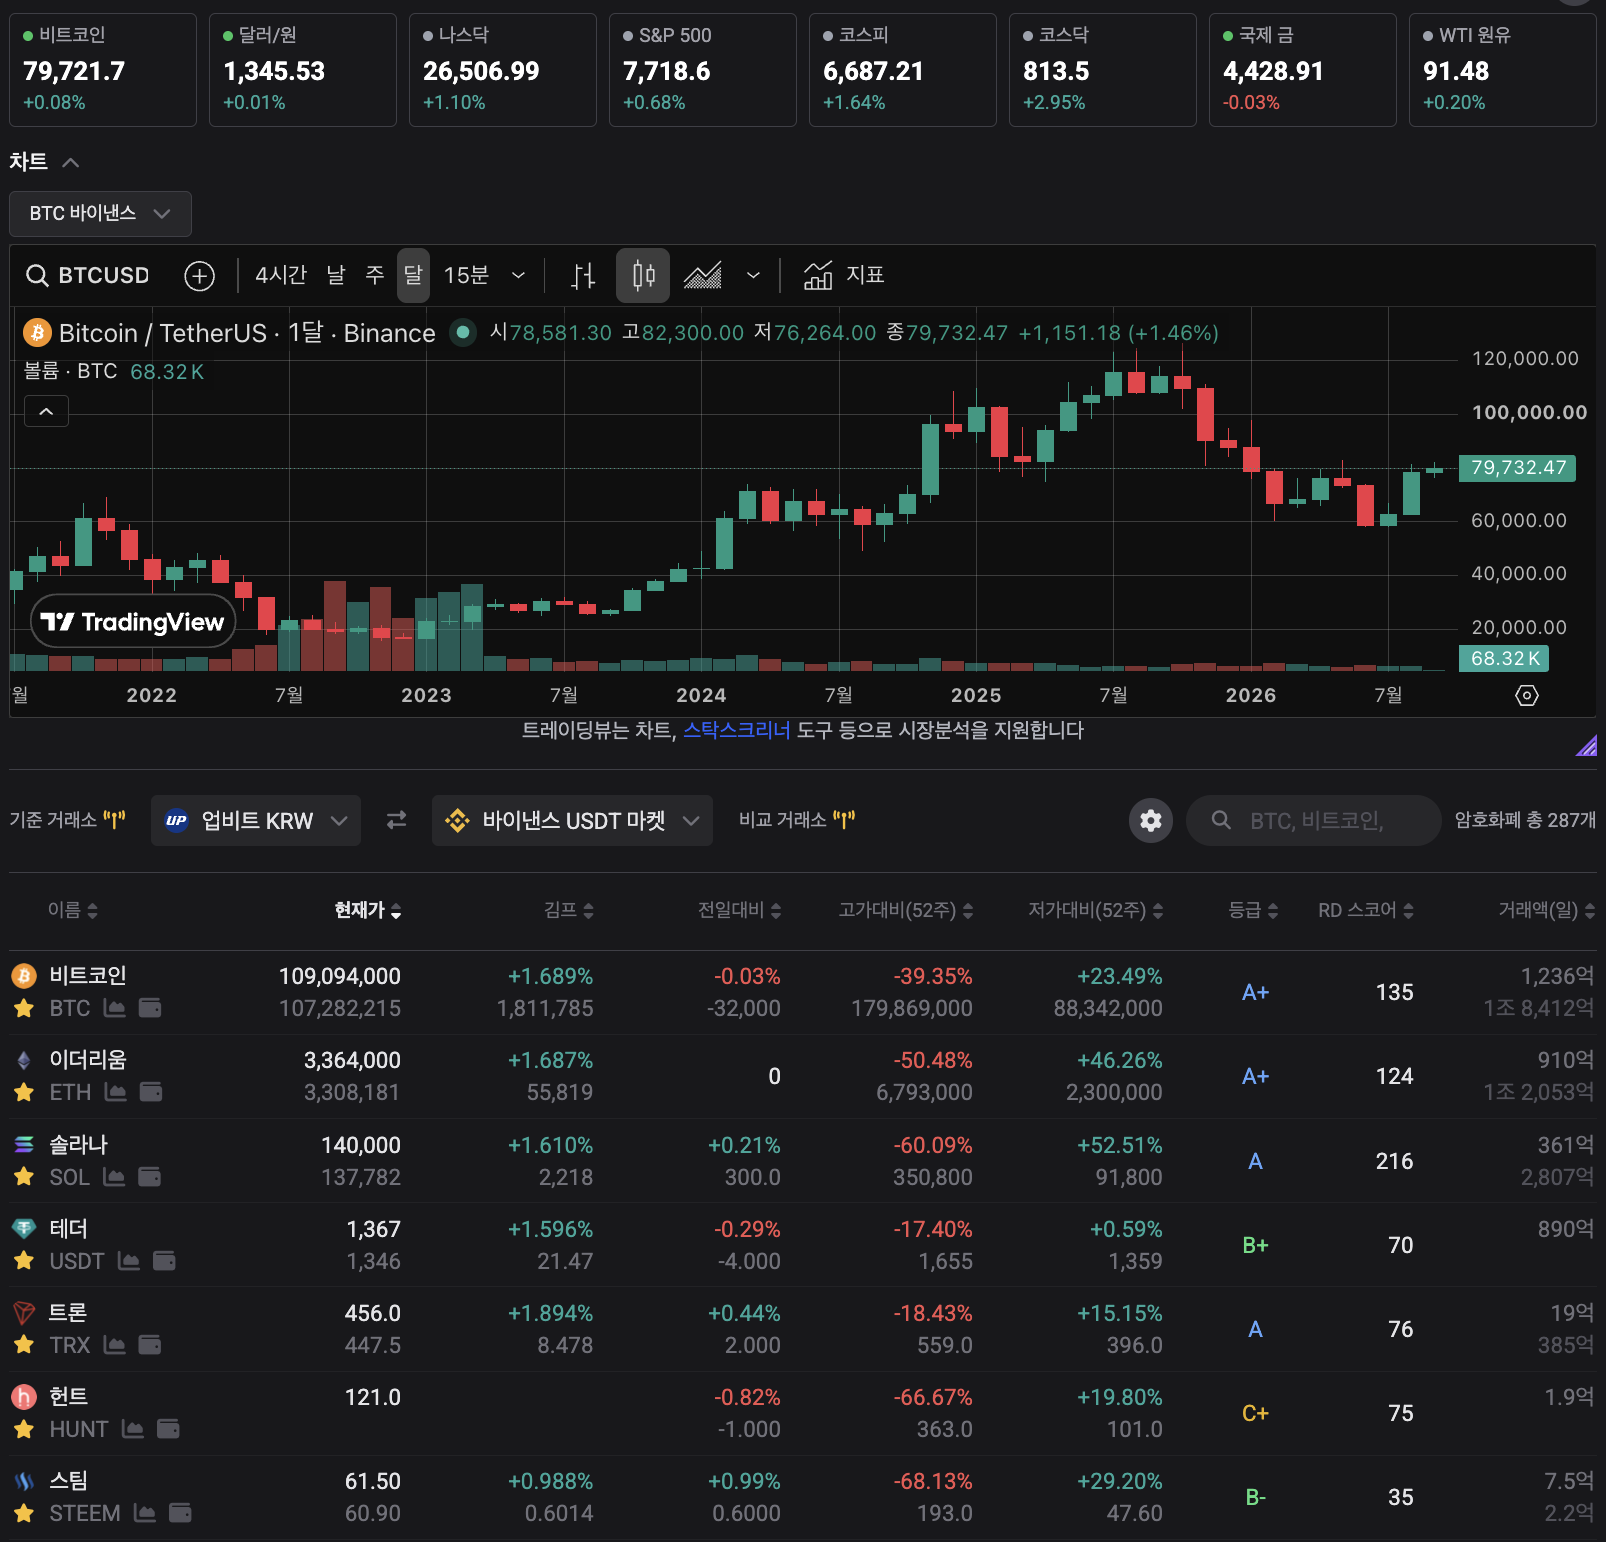
Task: Select the area chart style icon
Action: point(703,276)
